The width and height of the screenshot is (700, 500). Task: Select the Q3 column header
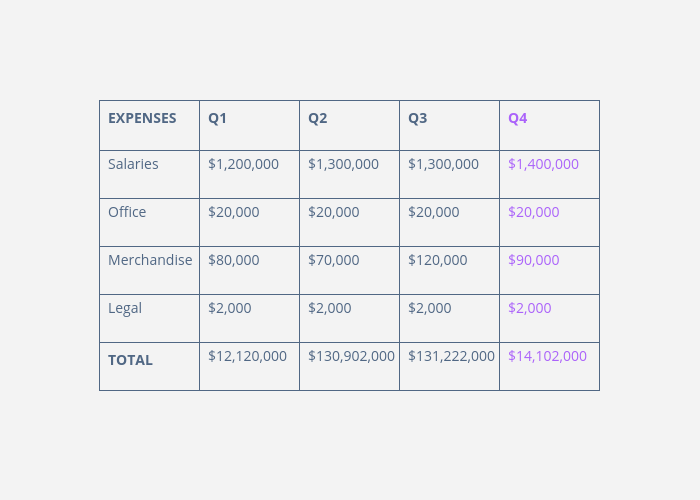418,118
